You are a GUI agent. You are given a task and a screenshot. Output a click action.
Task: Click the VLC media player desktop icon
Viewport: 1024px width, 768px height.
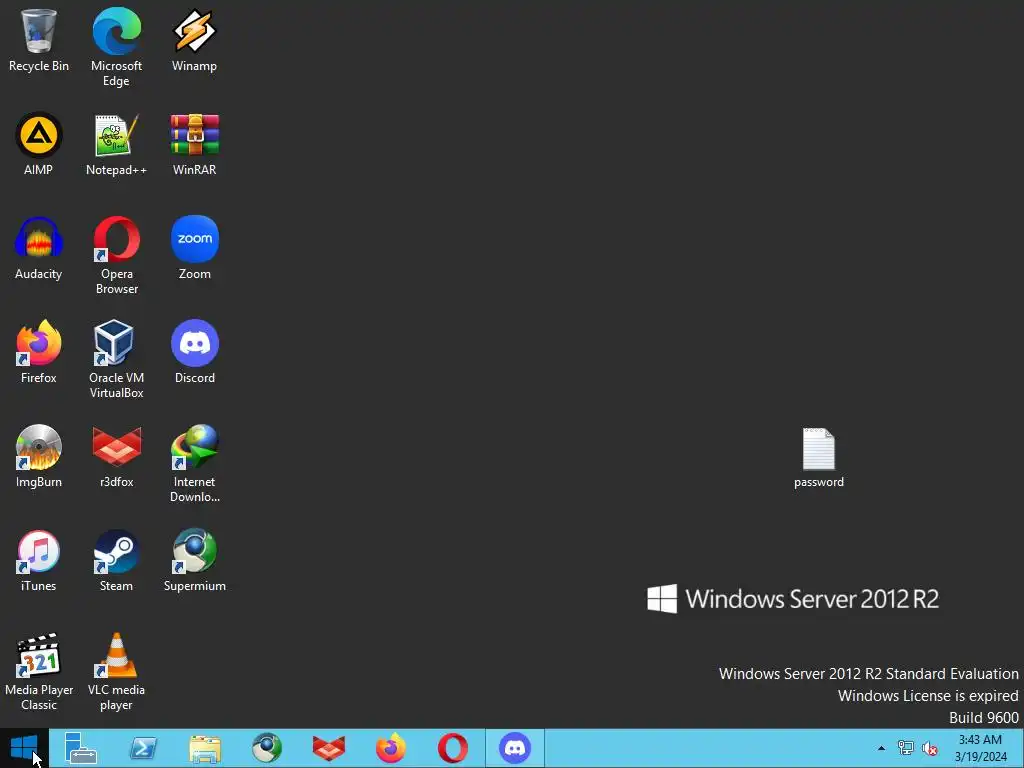(x=116, y=671)
